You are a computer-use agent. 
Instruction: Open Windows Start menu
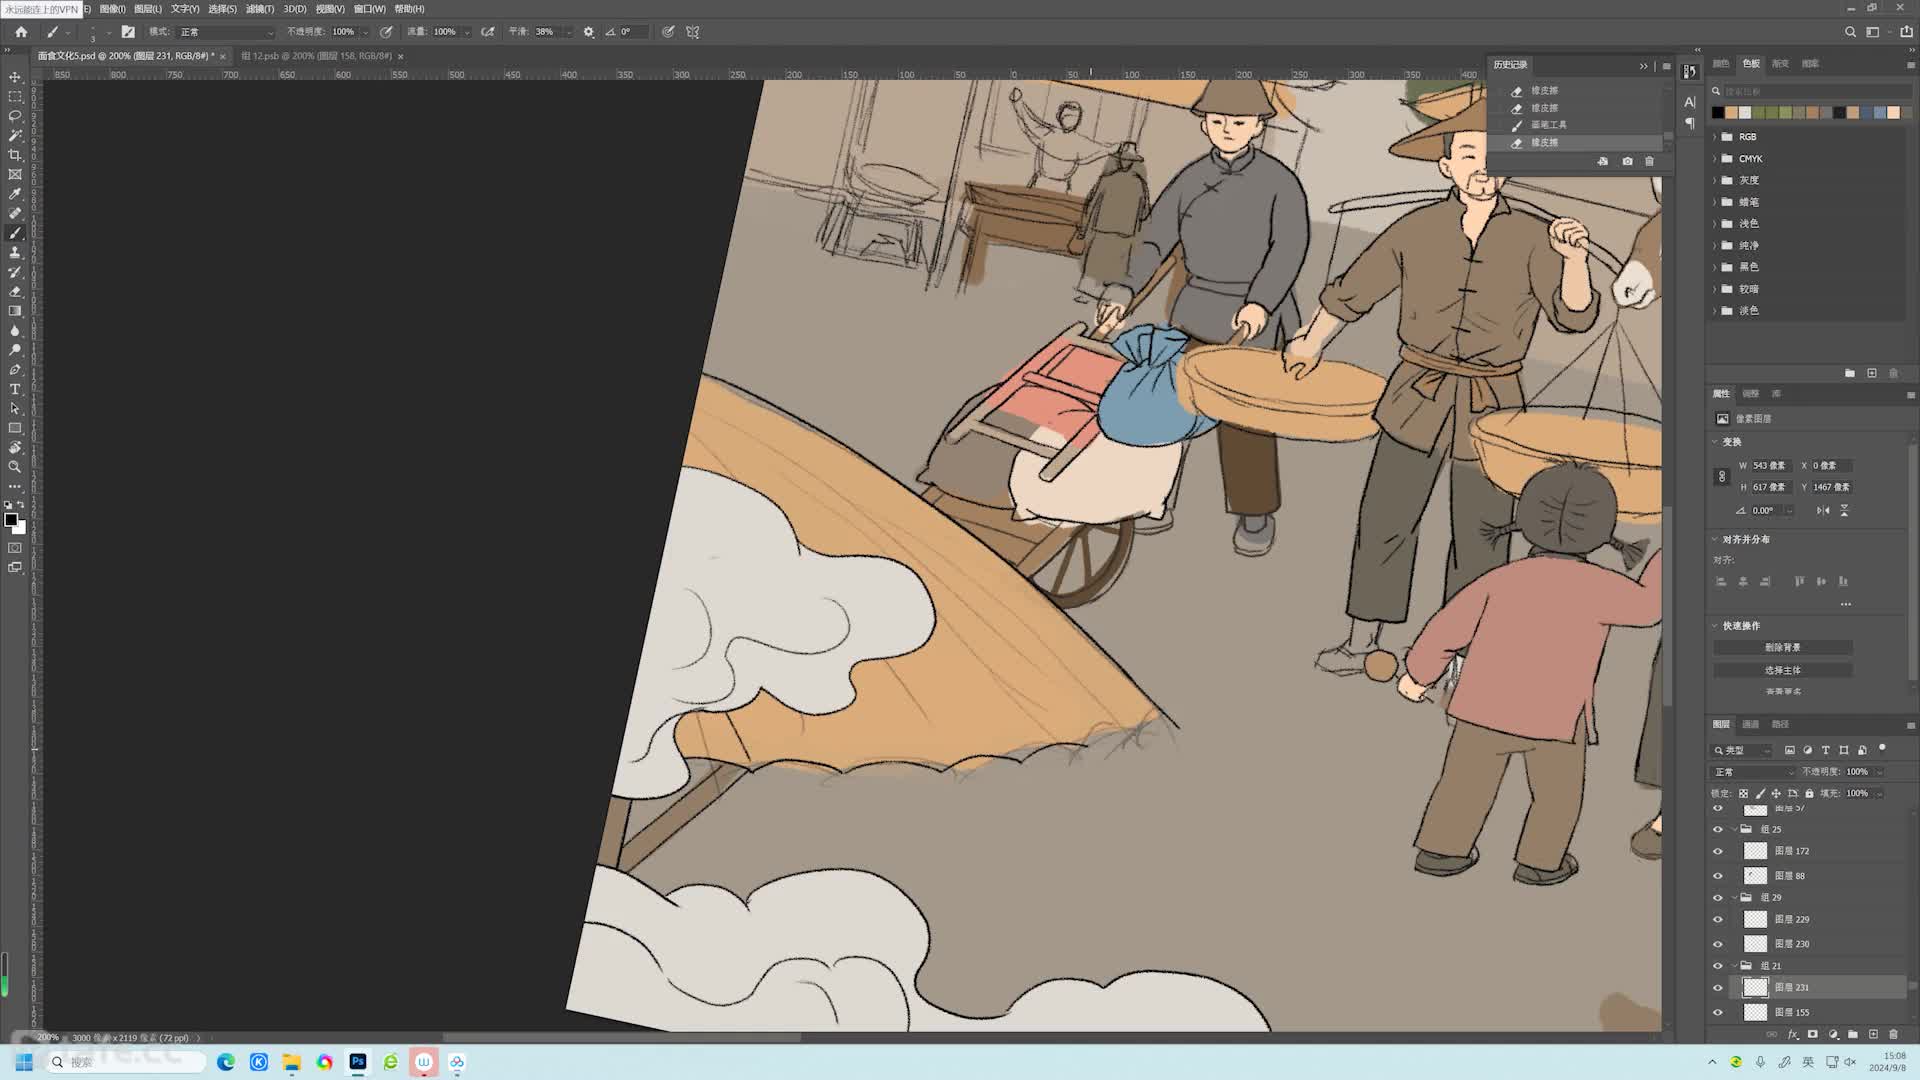pyautogui.click(x=24, y=1062)
